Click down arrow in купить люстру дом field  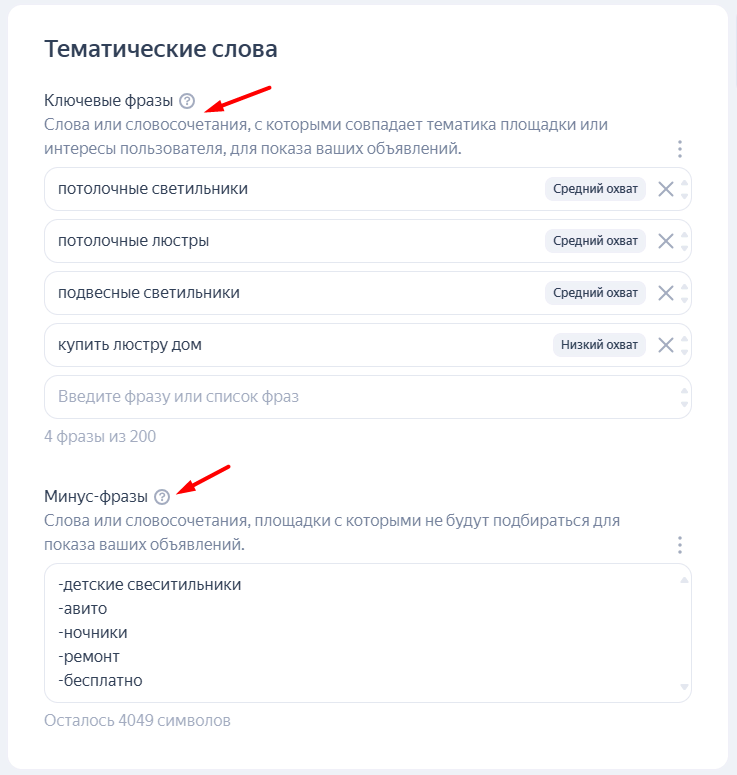(x=684, y=352)
